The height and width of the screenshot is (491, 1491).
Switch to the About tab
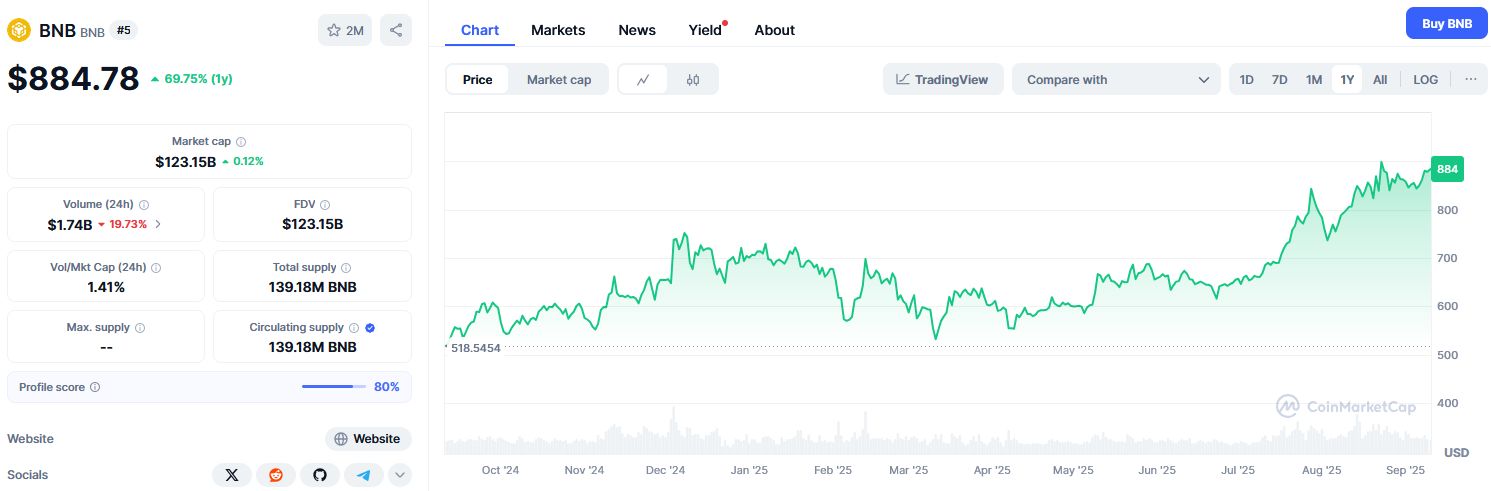point(775,30)
